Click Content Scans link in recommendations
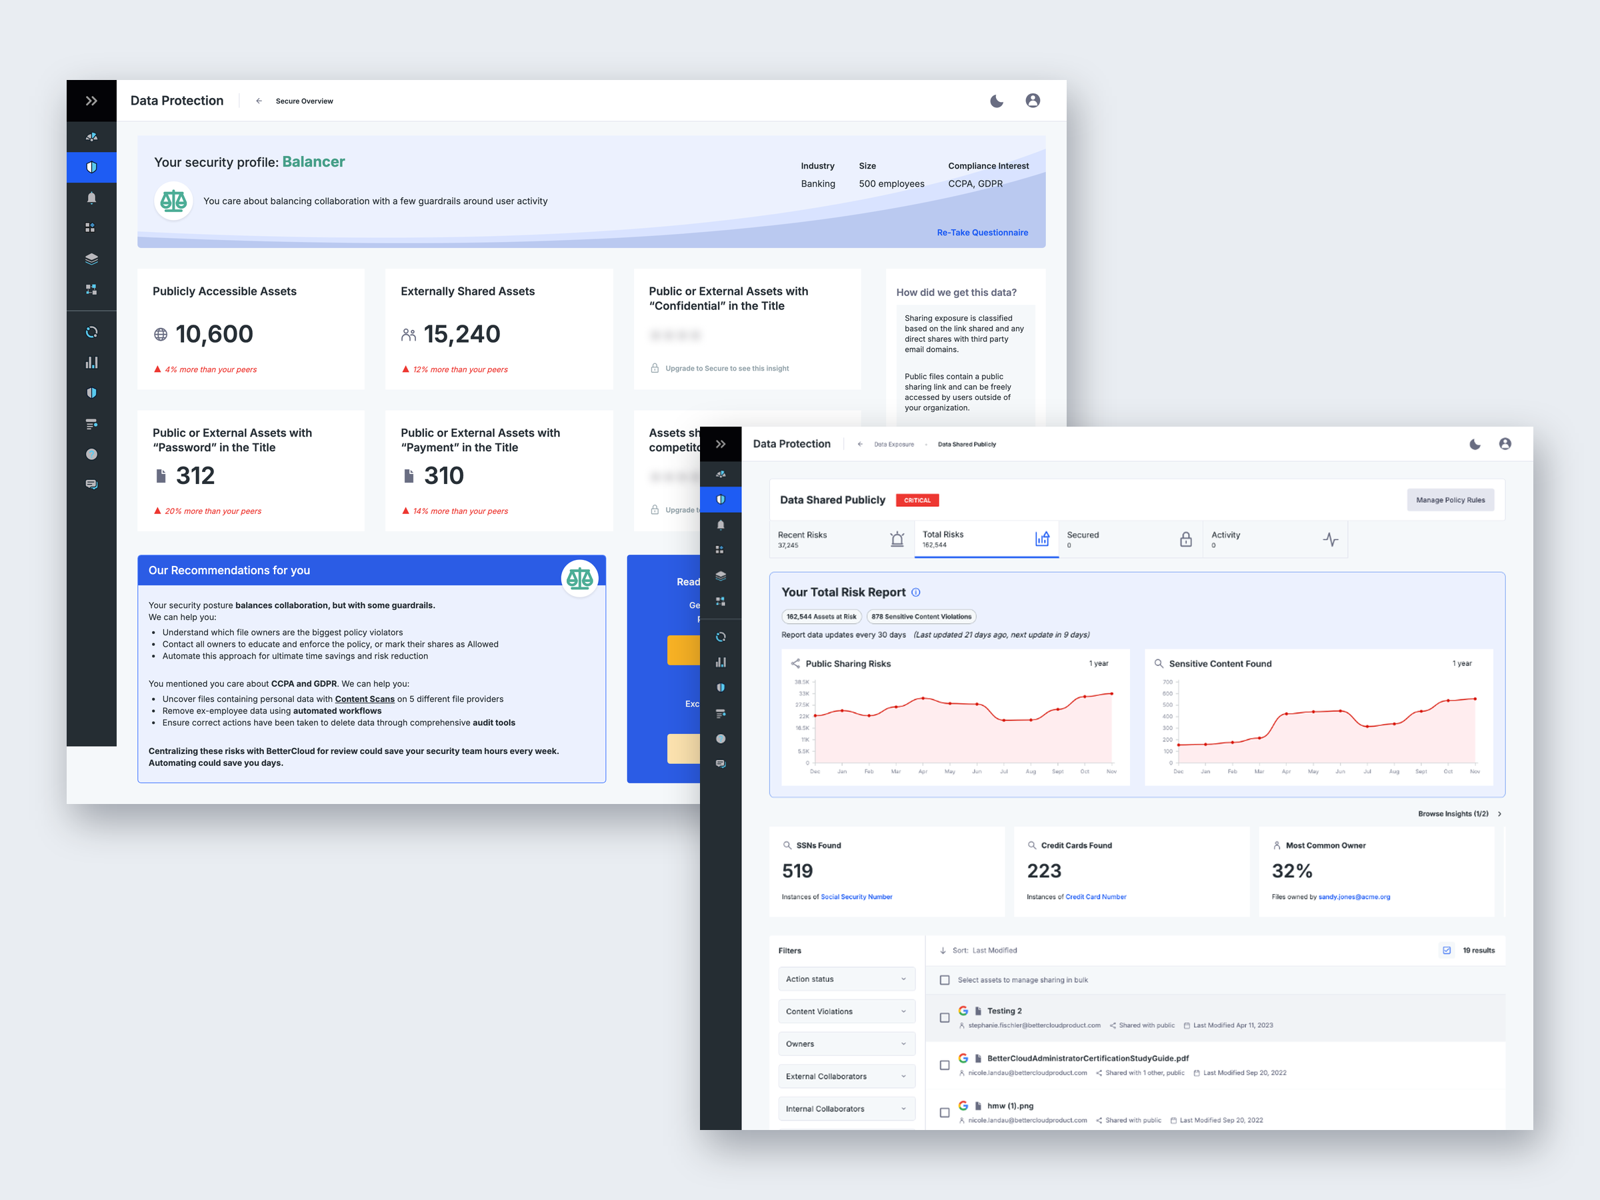Viewport: 1600px width, 1200px height. click(x=364, y=699)
